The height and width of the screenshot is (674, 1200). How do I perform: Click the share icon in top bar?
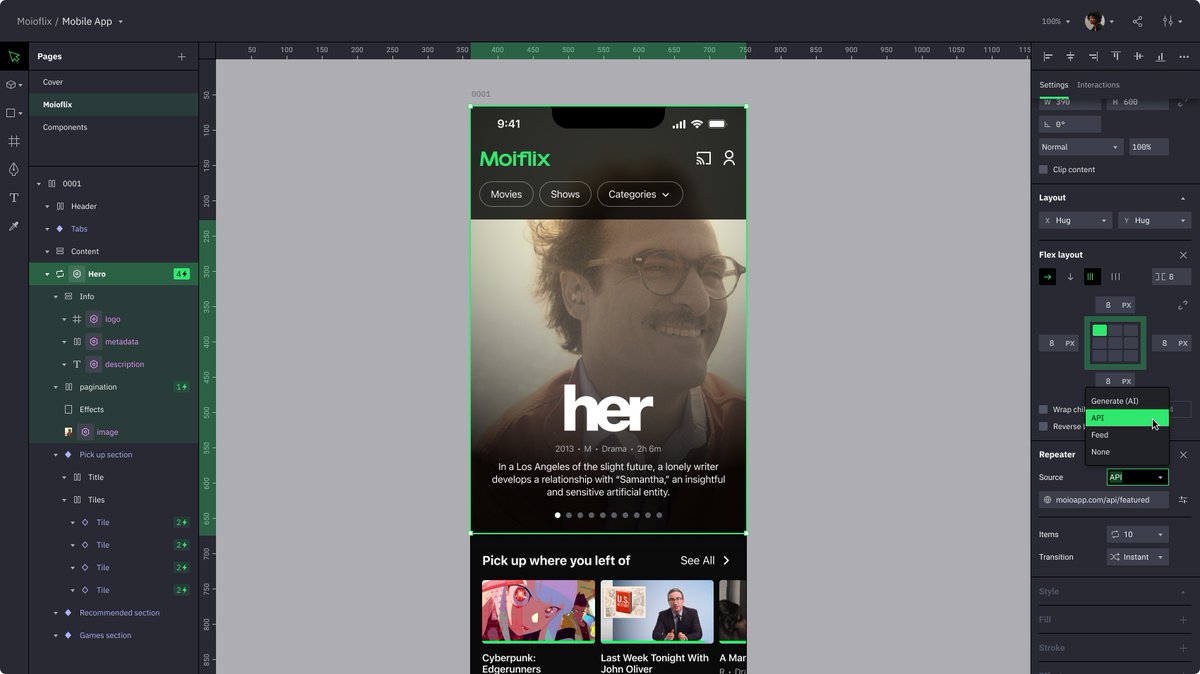click(1137, 21)
